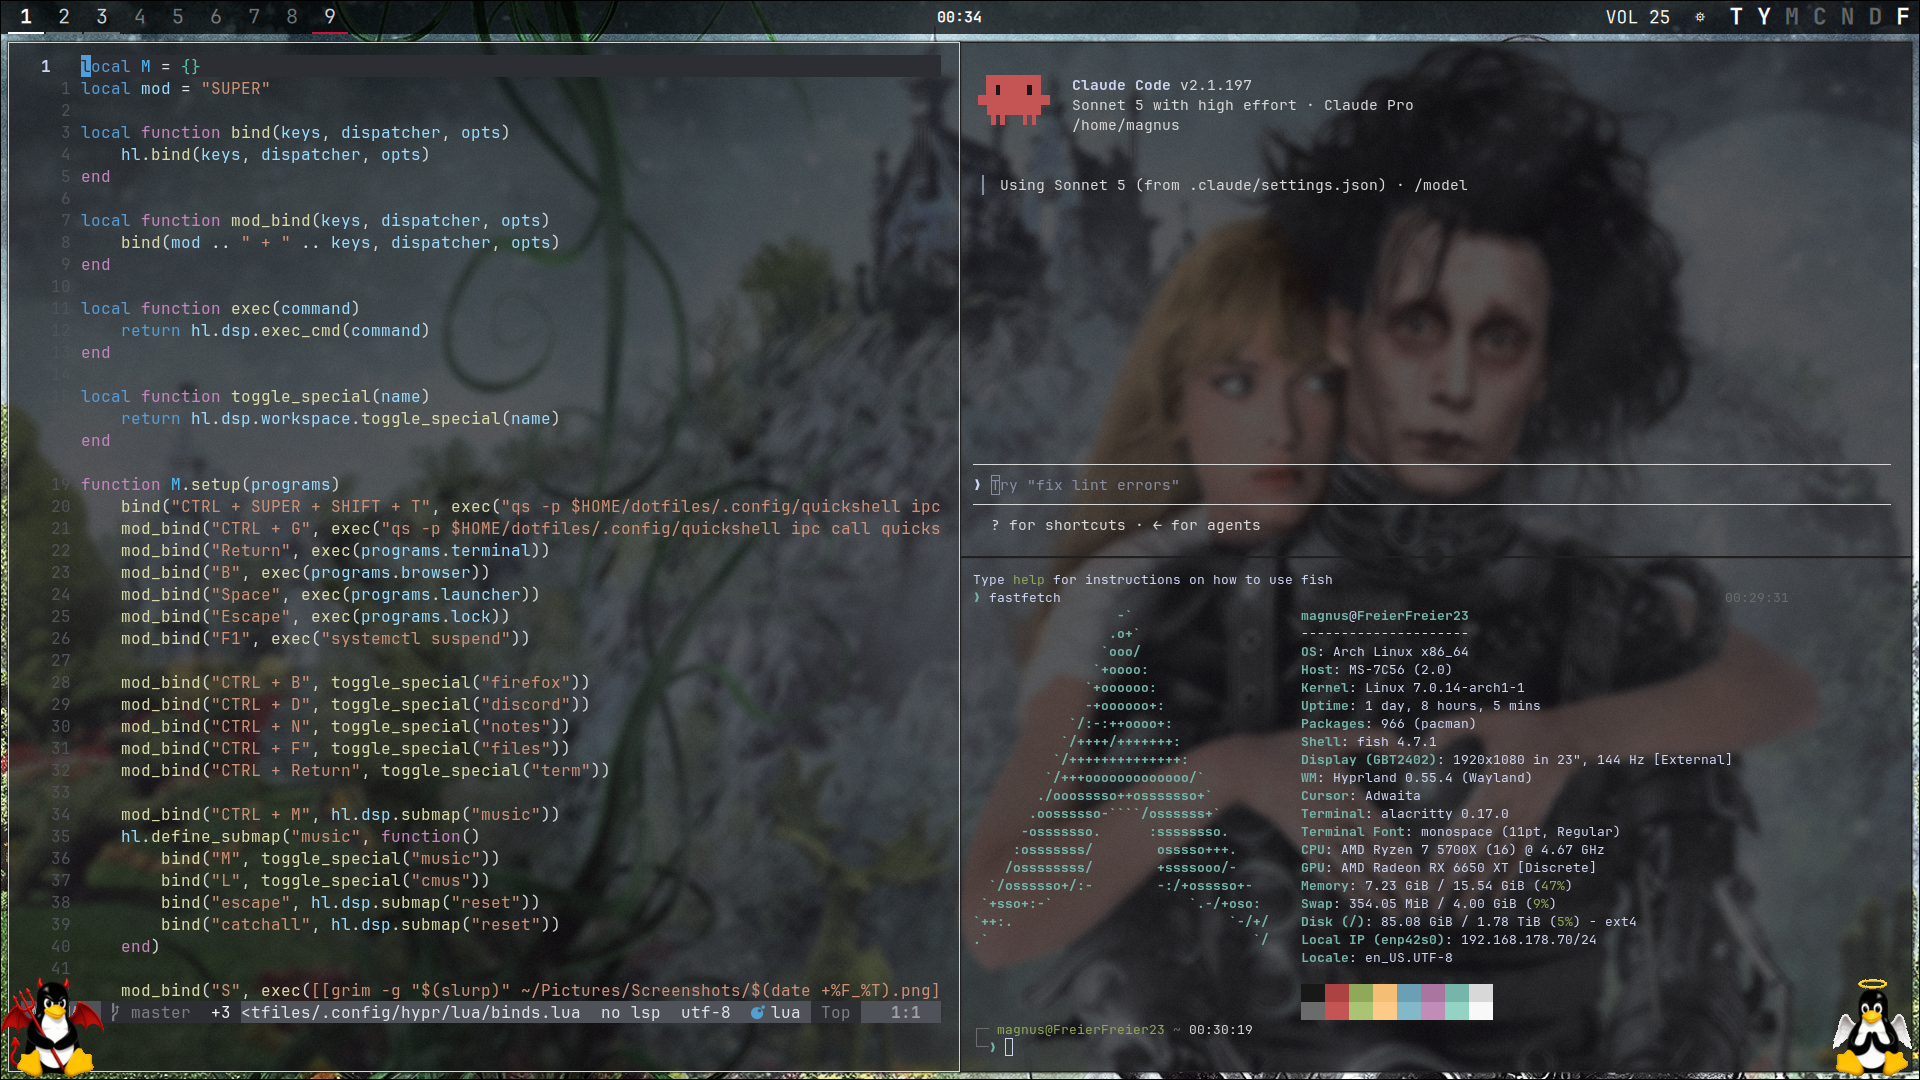Click "Claude Code v2.1.197" header text

[x=1162, y=85]
